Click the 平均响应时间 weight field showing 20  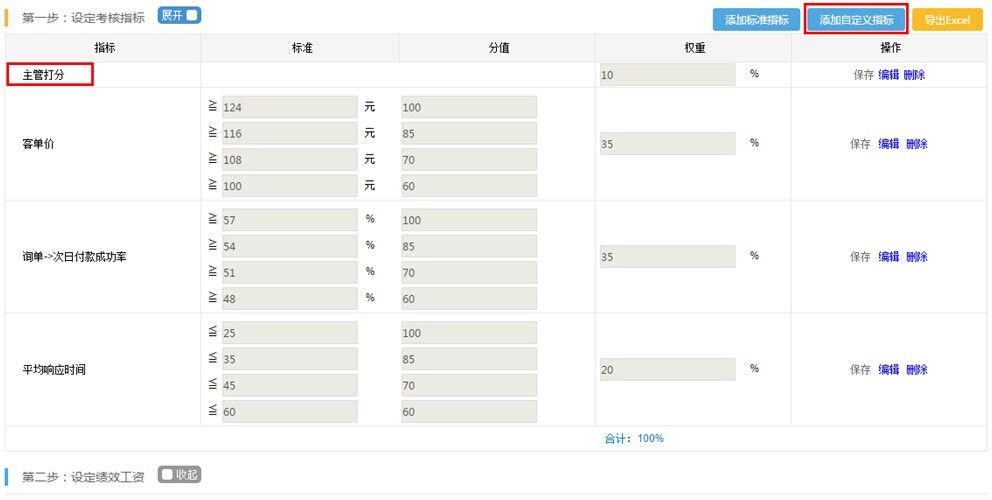point(667,369)
